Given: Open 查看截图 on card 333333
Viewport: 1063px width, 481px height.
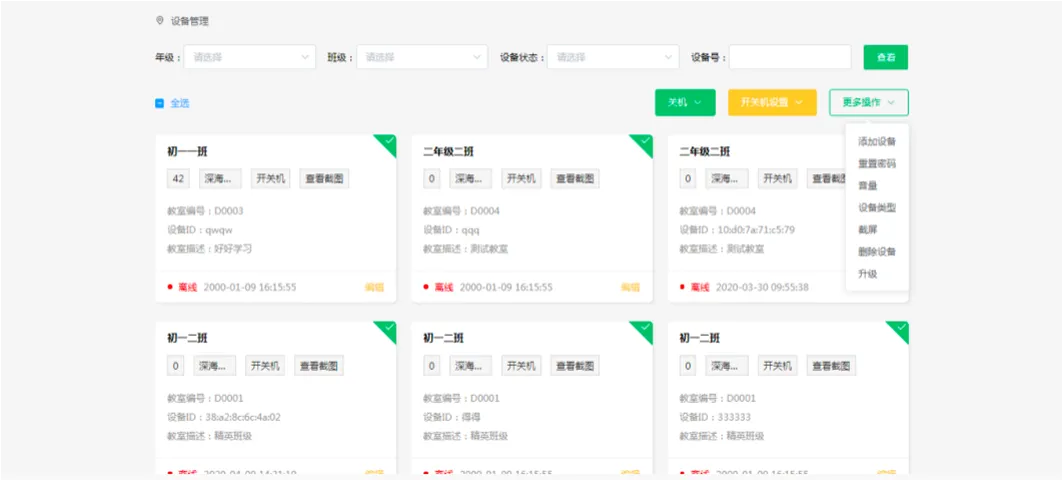Looking at the screenshot, I should coord(831,366).
